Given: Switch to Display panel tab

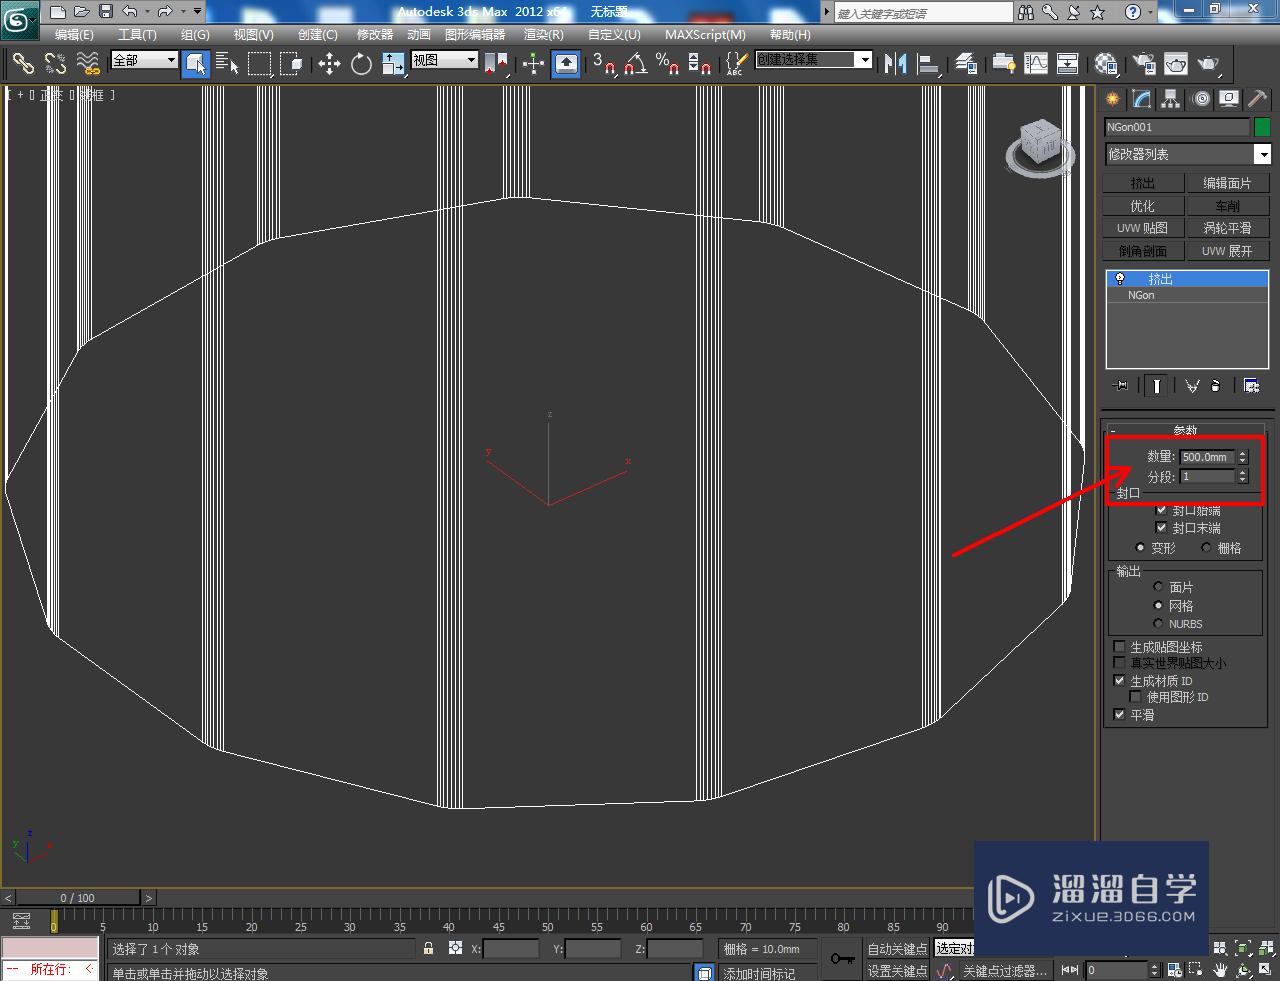Looking at the screenshot, I should (x=1229, y=99).
